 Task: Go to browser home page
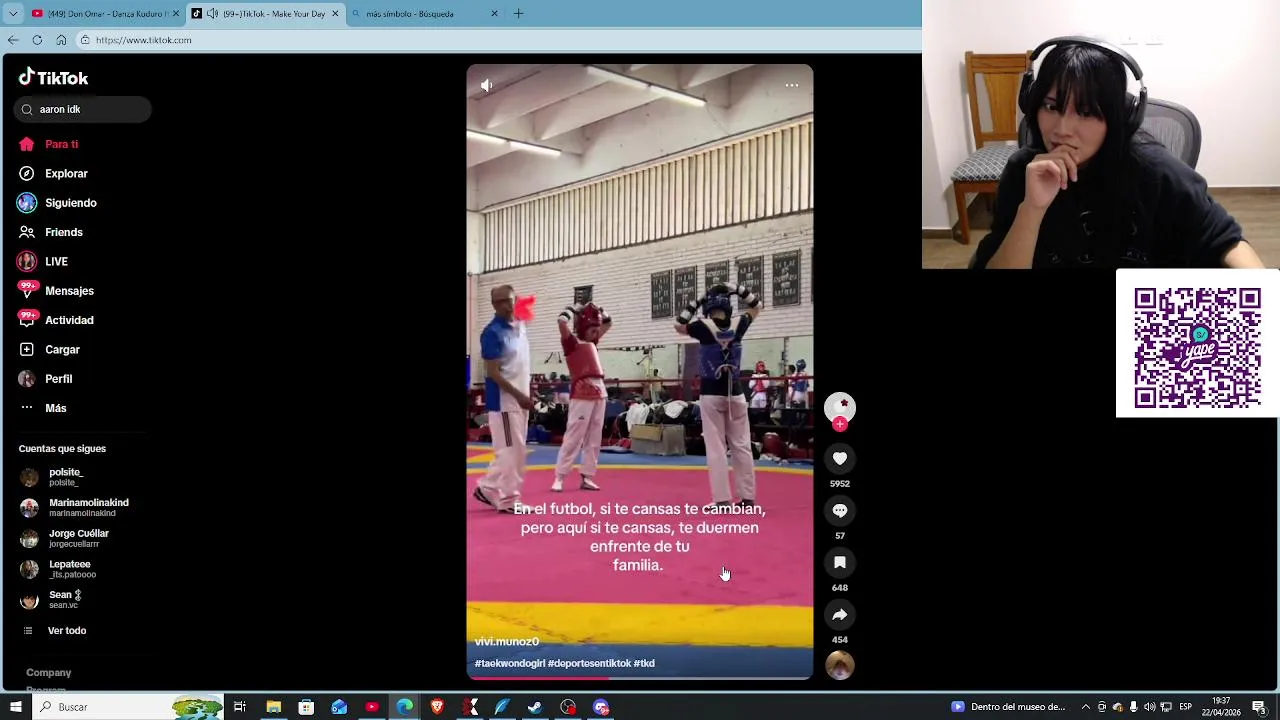click(x=61, y=40)
